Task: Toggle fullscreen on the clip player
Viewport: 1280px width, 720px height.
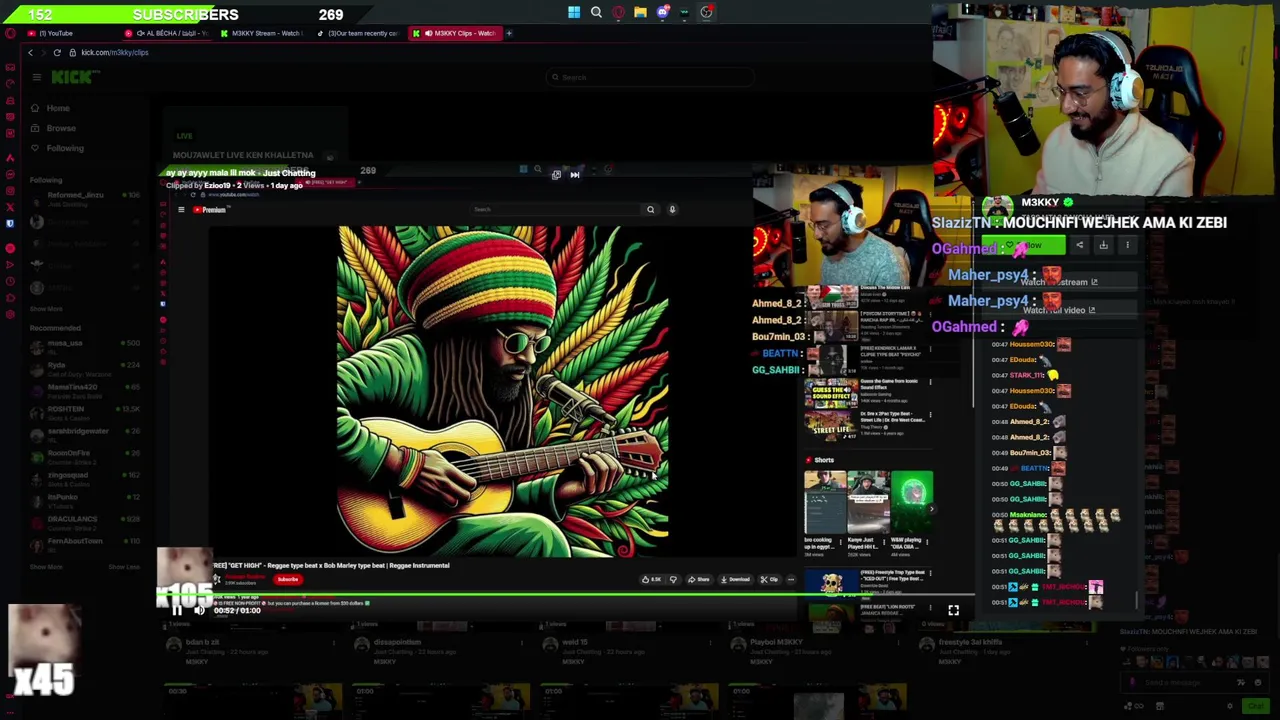Action: tap(953, 610)
